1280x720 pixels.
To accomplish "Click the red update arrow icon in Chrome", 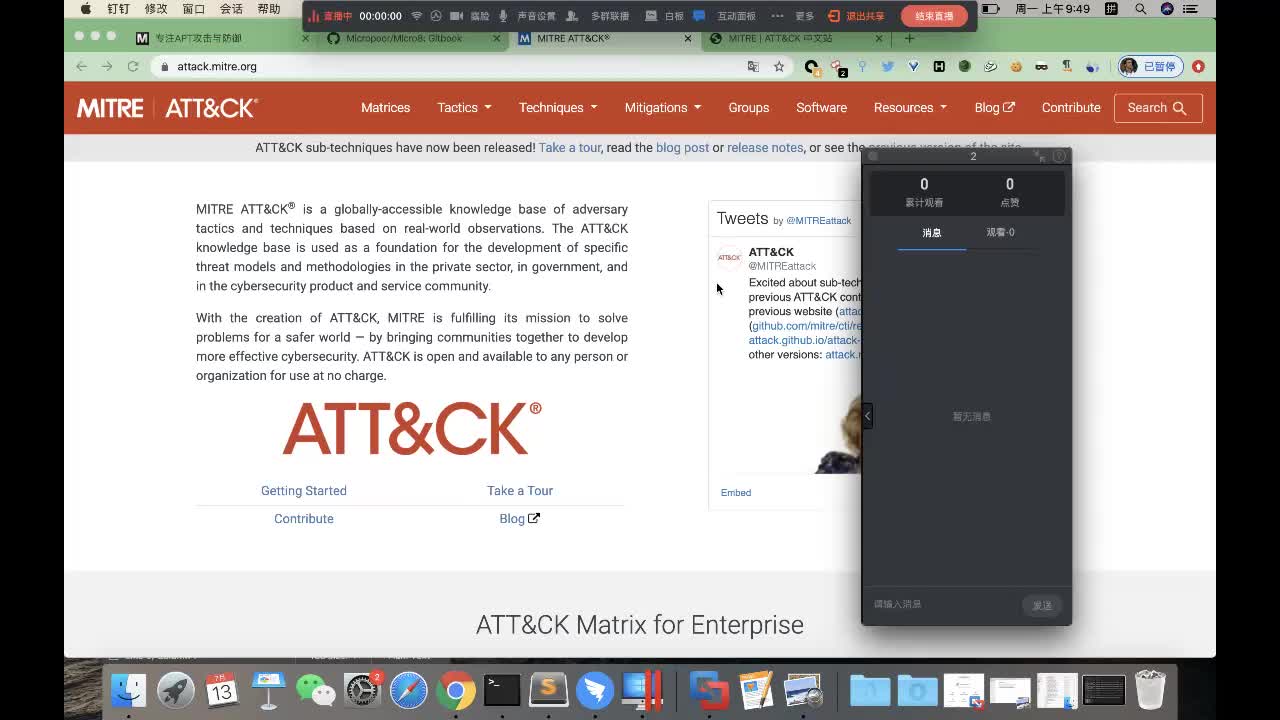I will pos(1198,66).
